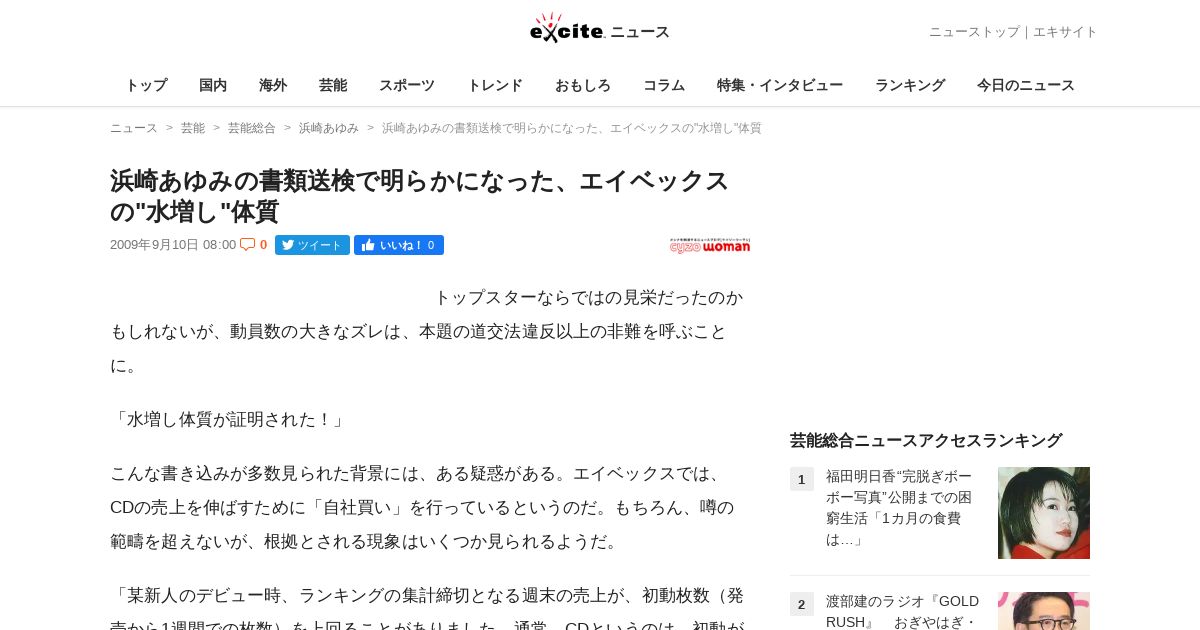Open the おもしろ news section
The image size is (1200, 630).
pyautogui.click(x=583, y=85)
